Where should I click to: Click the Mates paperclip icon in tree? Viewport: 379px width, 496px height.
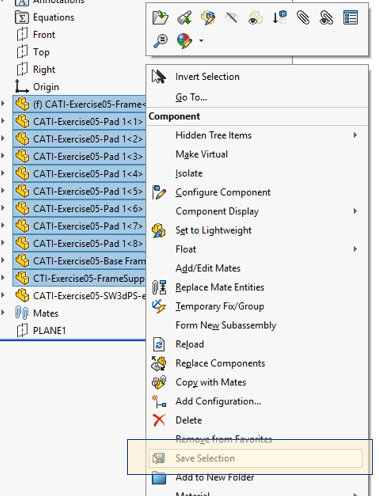click(x=22, y=313)
